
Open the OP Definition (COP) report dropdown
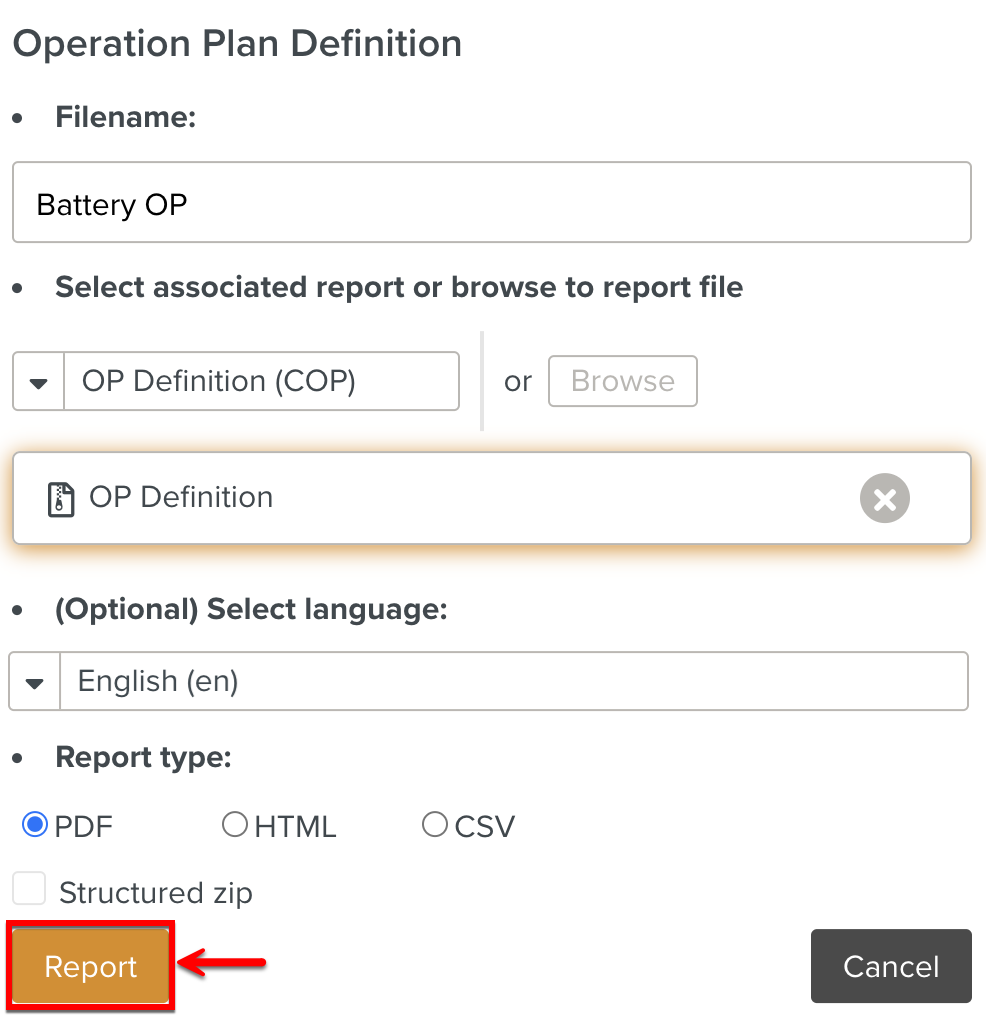[x=260, y=381]
